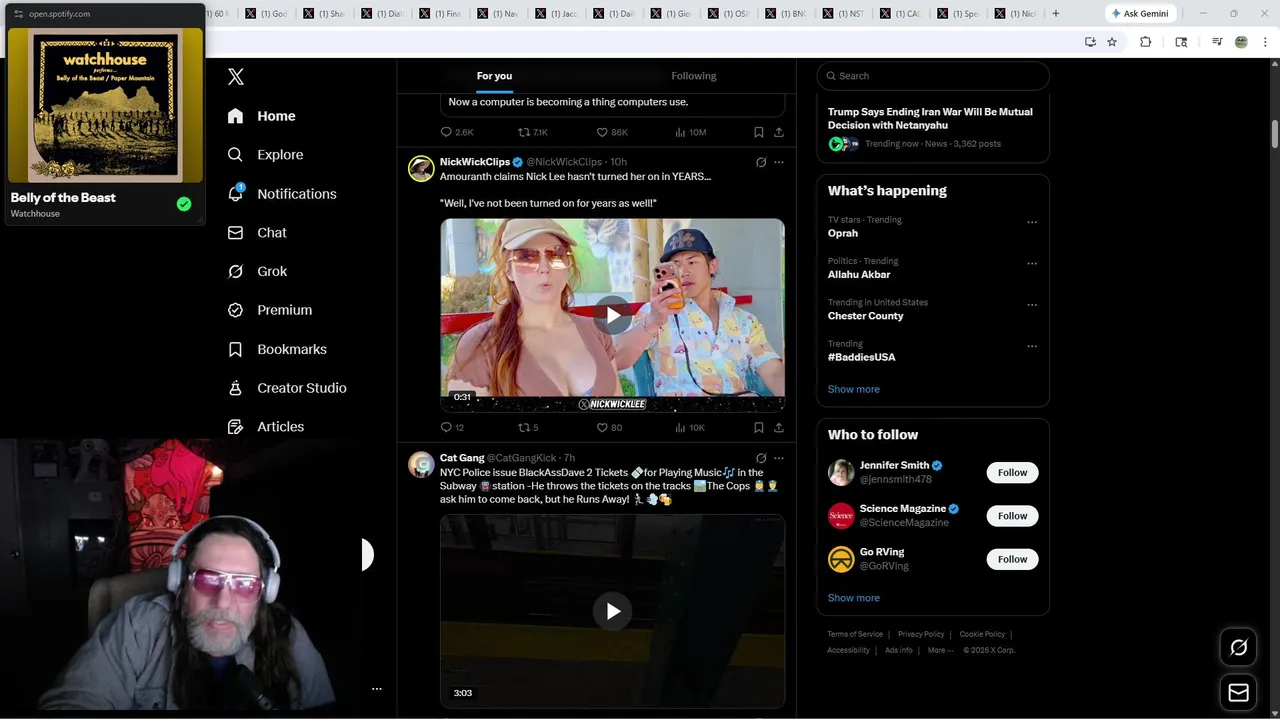Bookmark the NickWickClips post
1280x720 pixels.
(x=759, y=428)
